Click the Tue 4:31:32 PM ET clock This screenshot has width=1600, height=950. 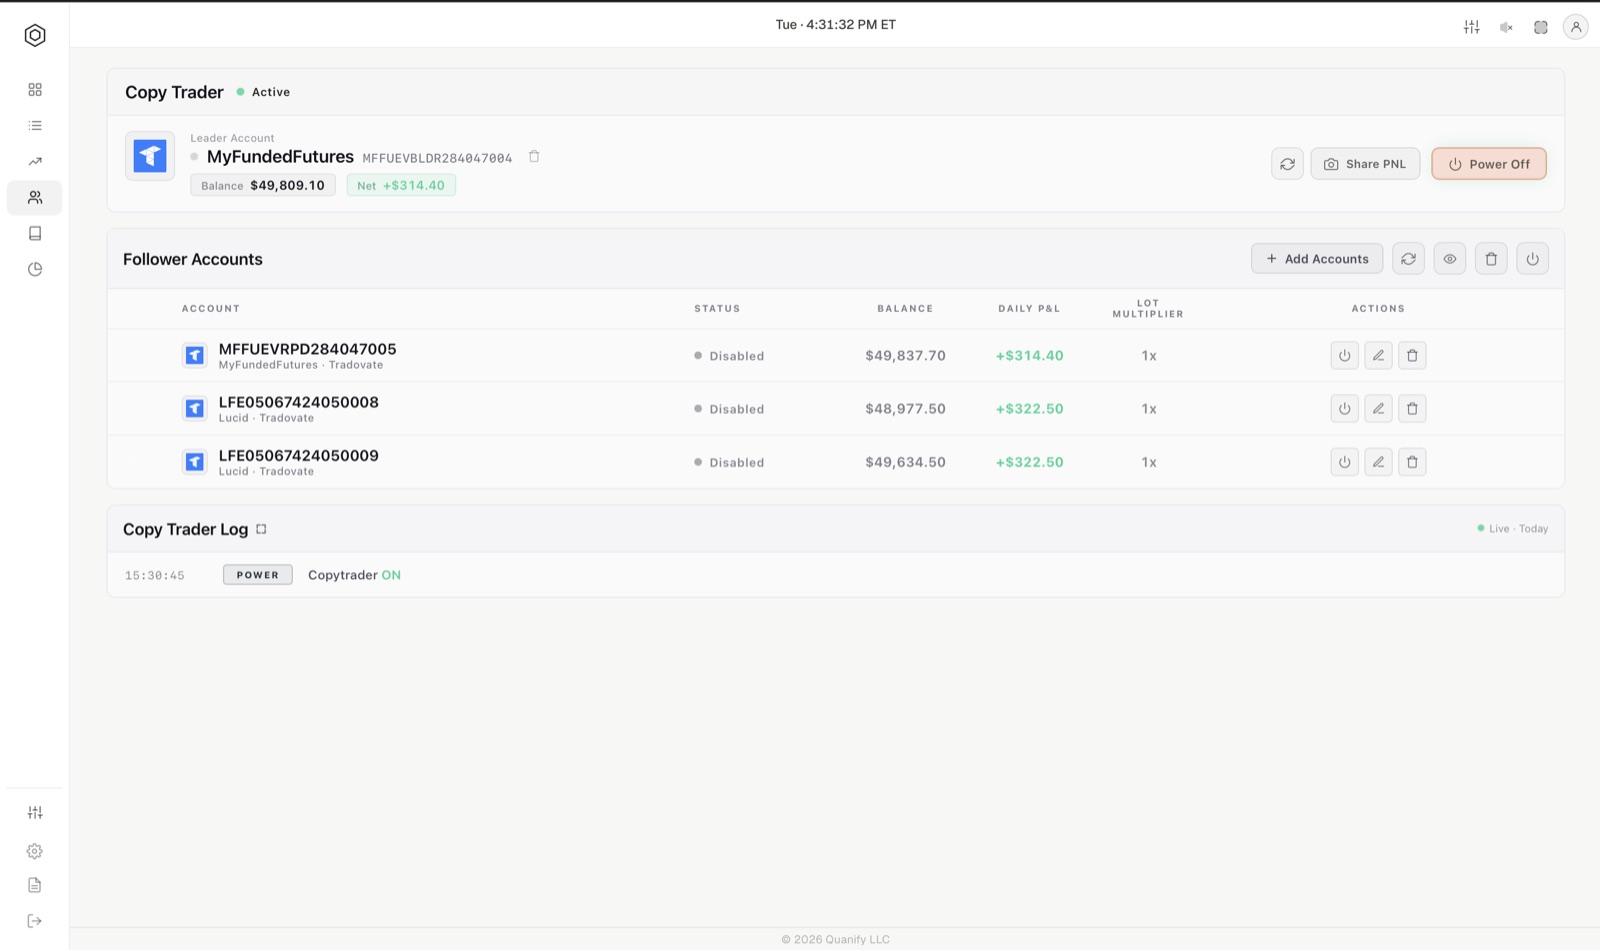pyautogui.click(x=836, y=25)
